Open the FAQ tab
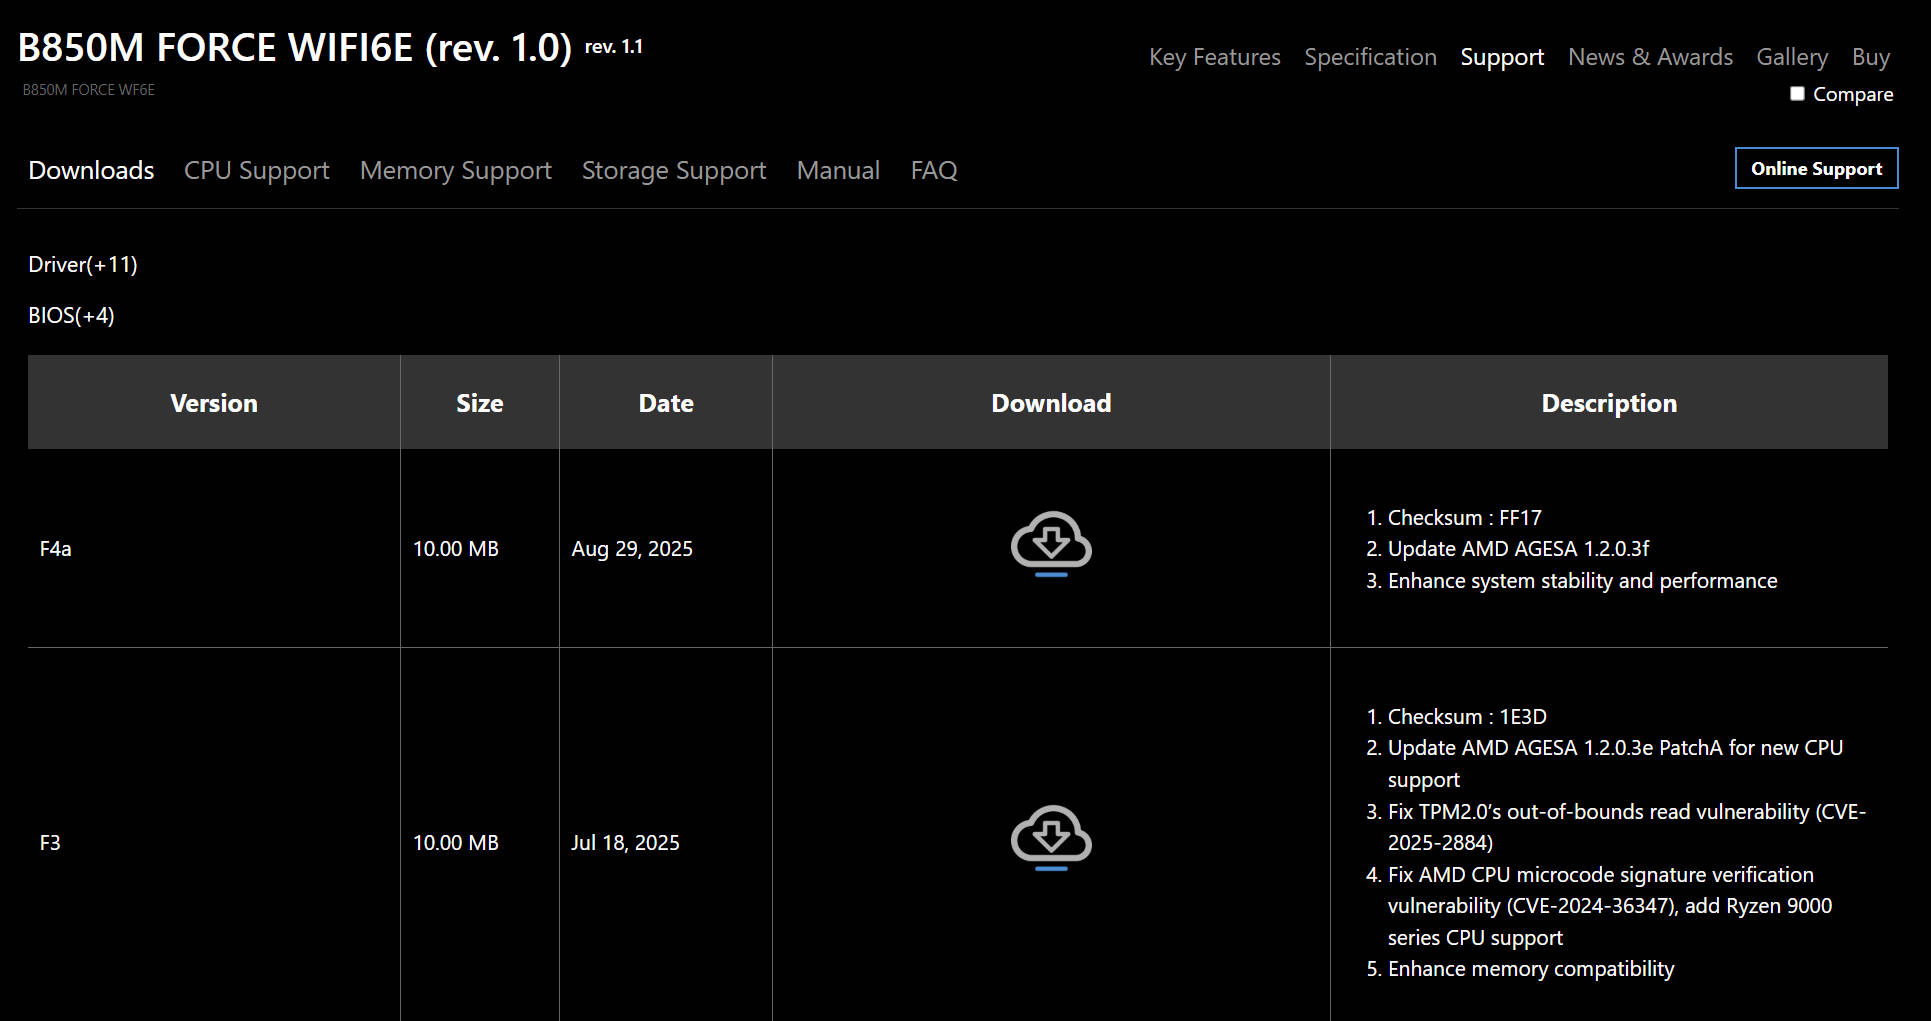 click(934, 170)
